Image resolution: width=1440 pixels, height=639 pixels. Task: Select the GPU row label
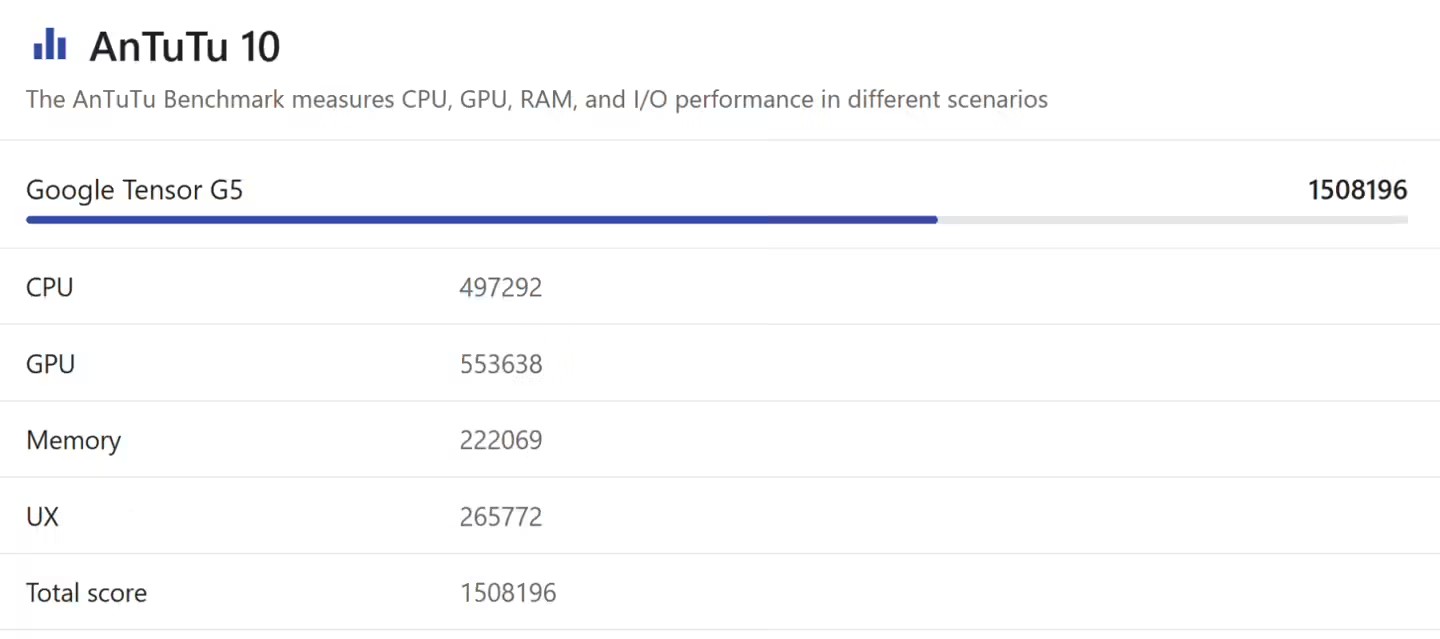pyautogui.click(x=50, y=364)
